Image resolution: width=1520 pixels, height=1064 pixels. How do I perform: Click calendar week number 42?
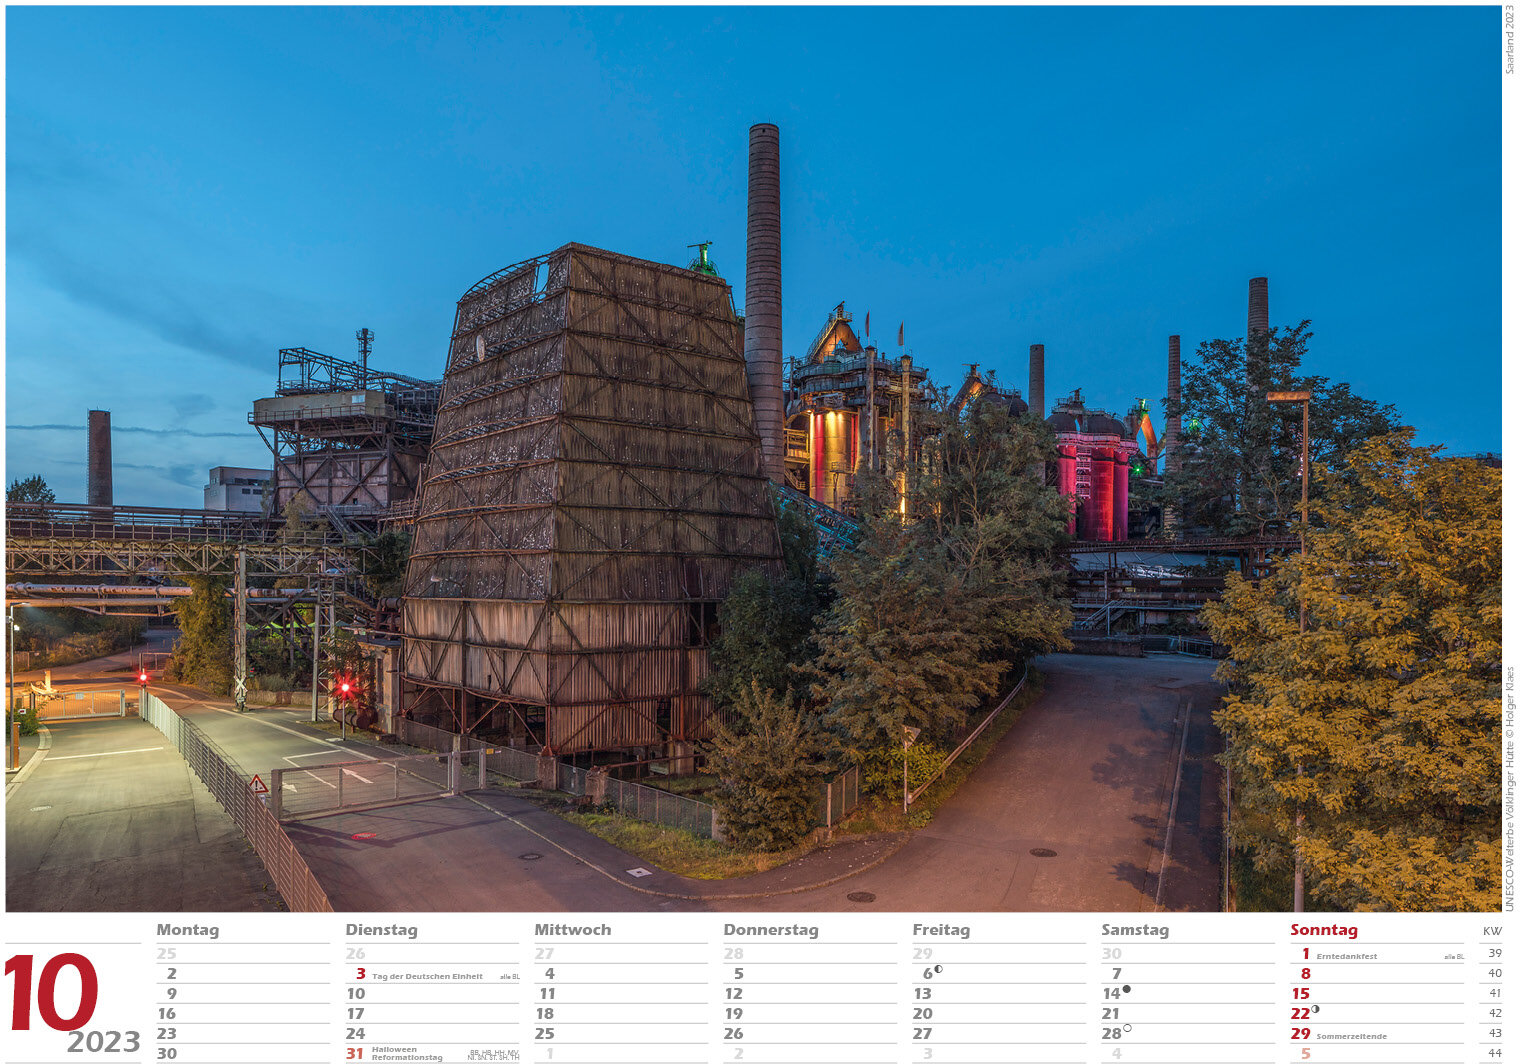click(x=1495, y=1013)
